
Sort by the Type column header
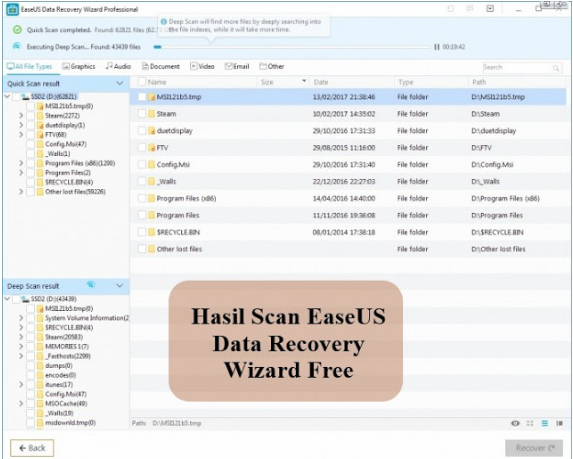(x=406, y=82)
